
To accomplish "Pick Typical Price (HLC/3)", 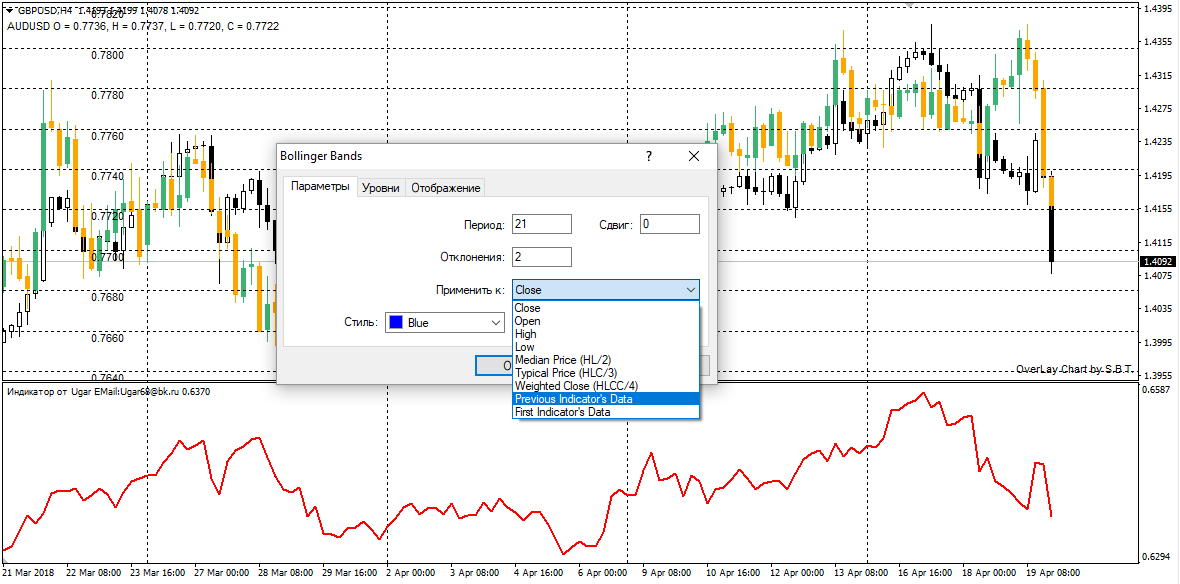I will (606, 373).
